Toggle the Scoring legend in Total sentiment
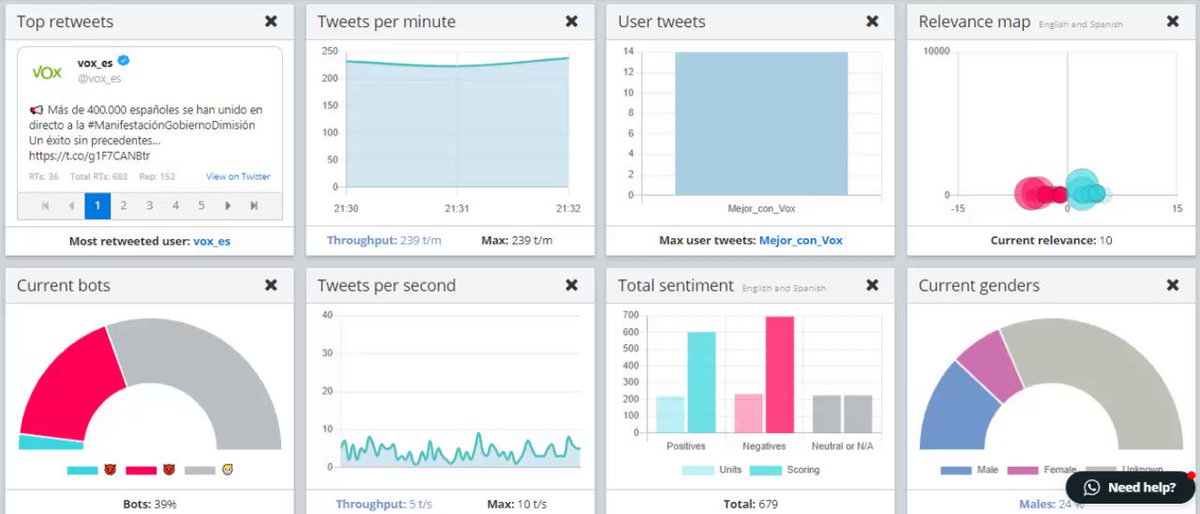 point(785,470)
